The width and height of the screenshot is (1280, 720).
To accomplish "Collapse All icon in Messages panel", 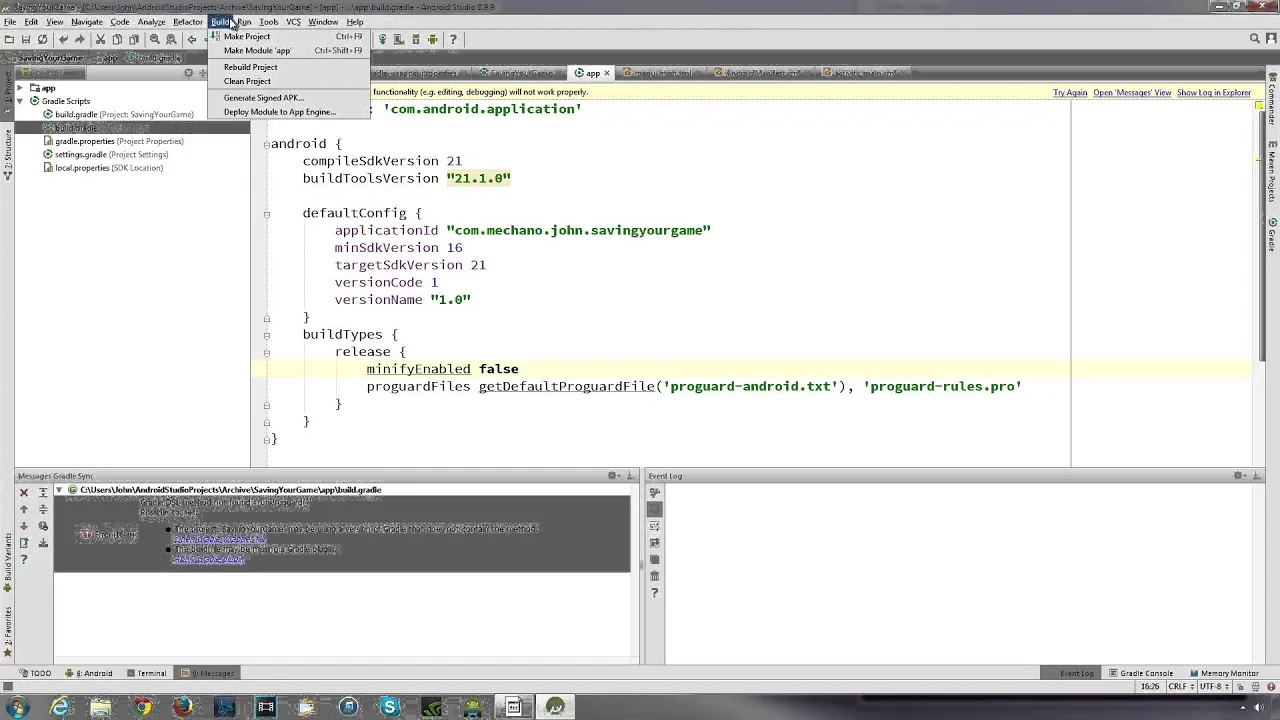I will pyautogui.click(x=43, y=509).
